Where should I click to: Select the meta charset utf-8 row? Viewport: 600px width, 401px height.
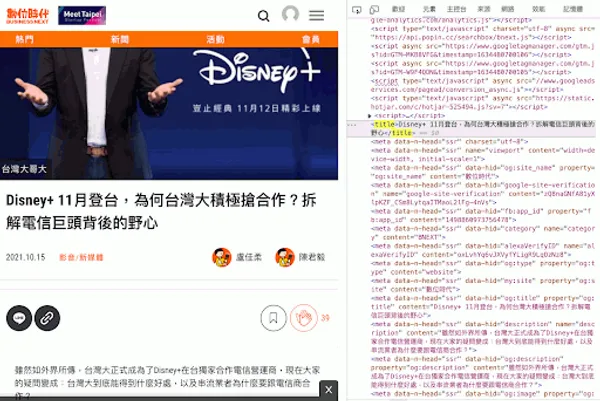(x=450, y=142)
